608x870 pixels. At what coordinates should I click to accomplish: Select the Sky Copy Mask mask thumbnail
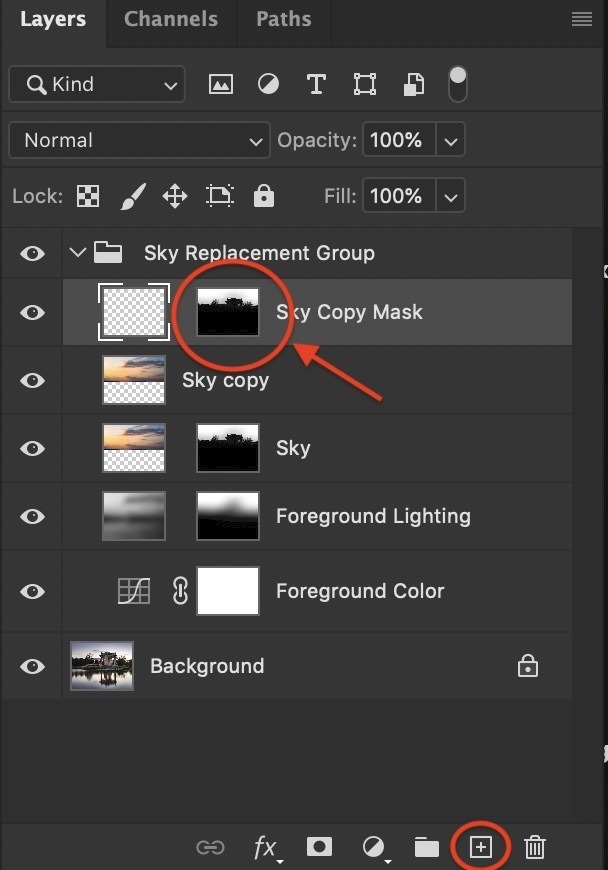228,312
